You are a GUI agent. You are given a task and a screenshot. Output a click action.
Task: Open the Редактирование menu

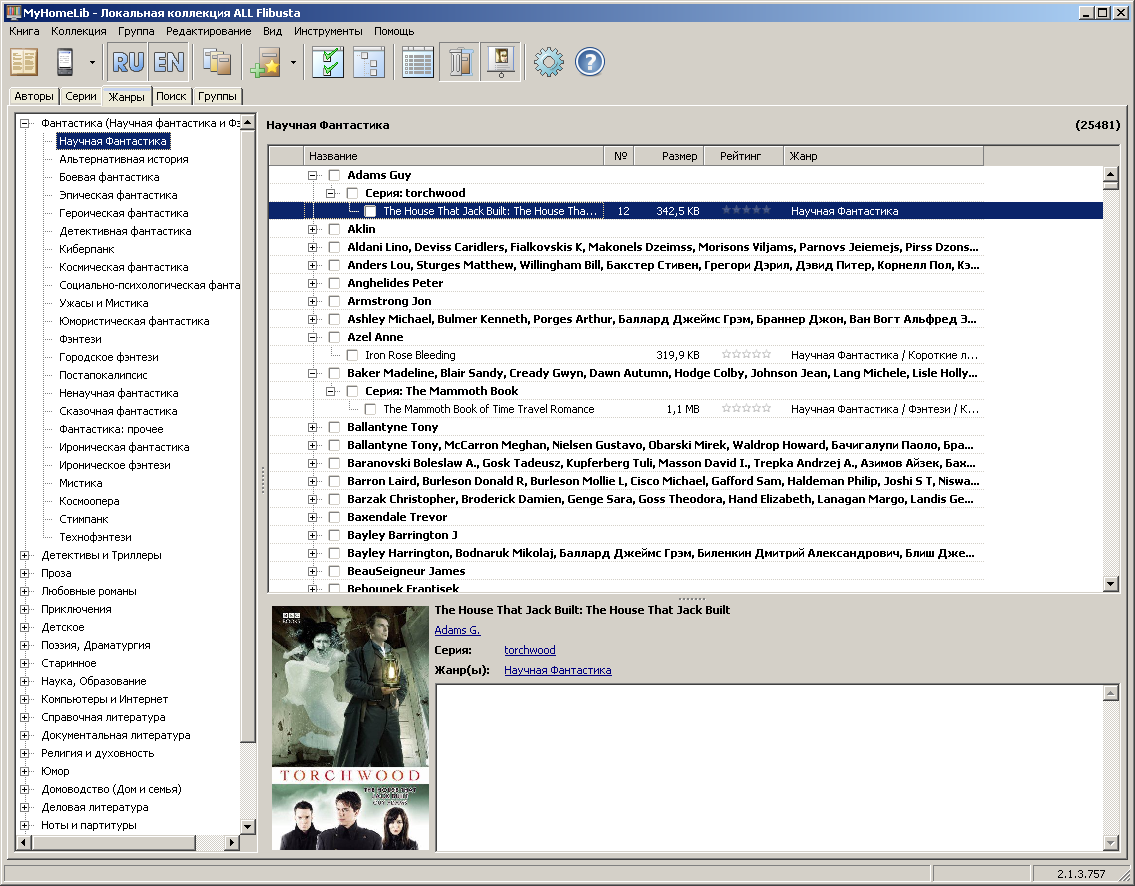coord(208,31)
